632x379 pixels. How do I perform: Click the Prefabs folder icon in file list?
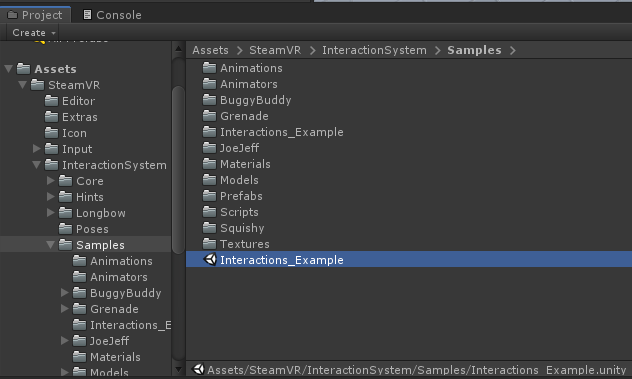(209, 196)
